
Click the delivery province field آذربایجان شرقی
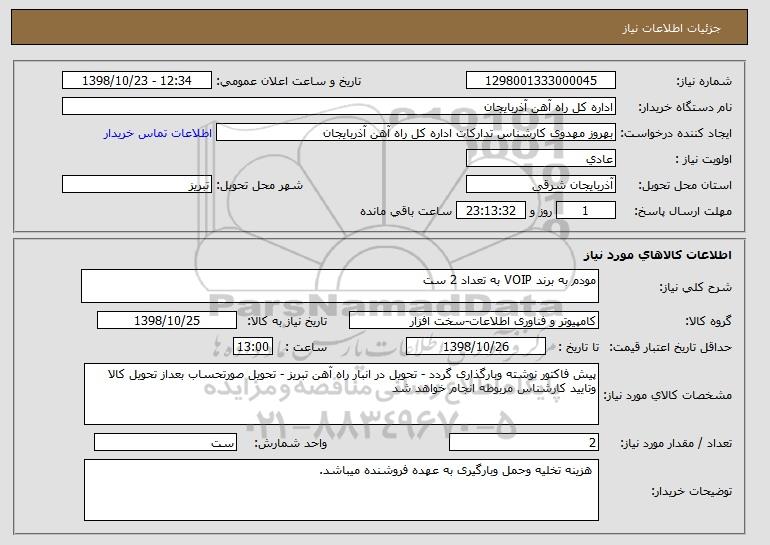point(541,185)
